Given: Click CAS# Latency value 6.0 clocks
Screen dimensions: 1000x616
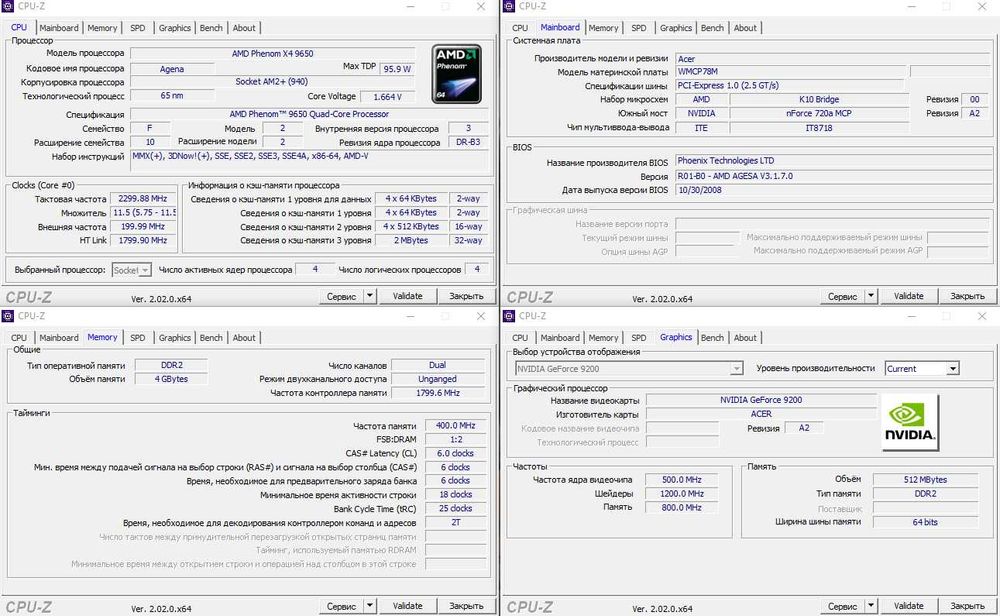Looking at the screenshot, I should 455,453.
